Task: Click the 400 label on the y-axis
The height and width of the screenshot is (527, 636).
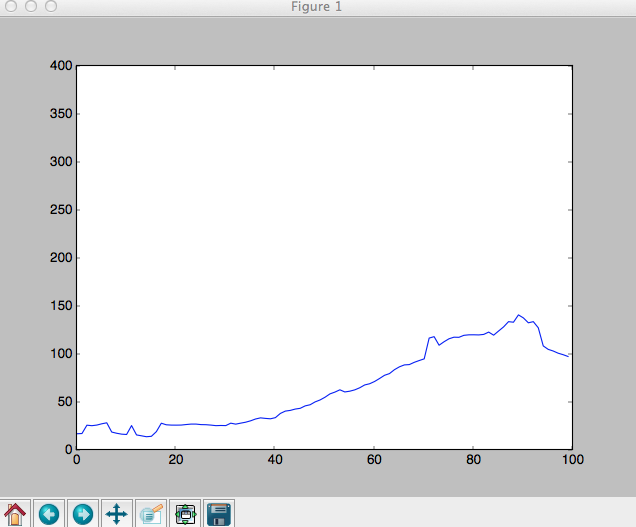Action: (x=61, y=66)
